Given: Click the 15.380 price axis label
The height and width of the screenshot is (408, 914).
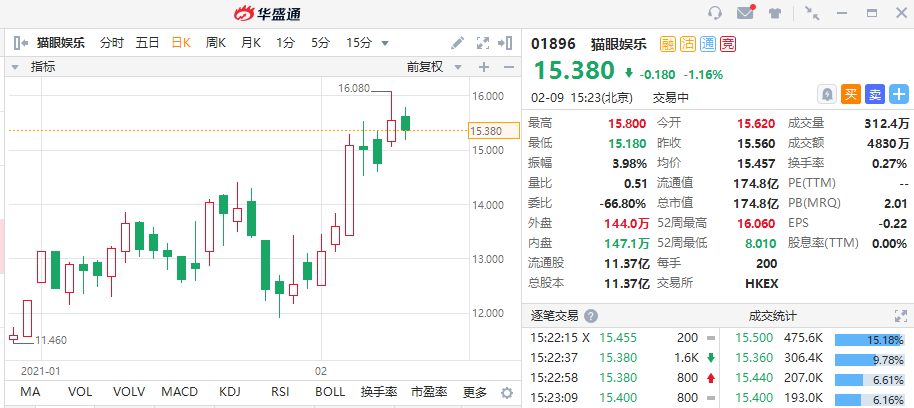Looking at the screenshot, I should click(494, 131).
